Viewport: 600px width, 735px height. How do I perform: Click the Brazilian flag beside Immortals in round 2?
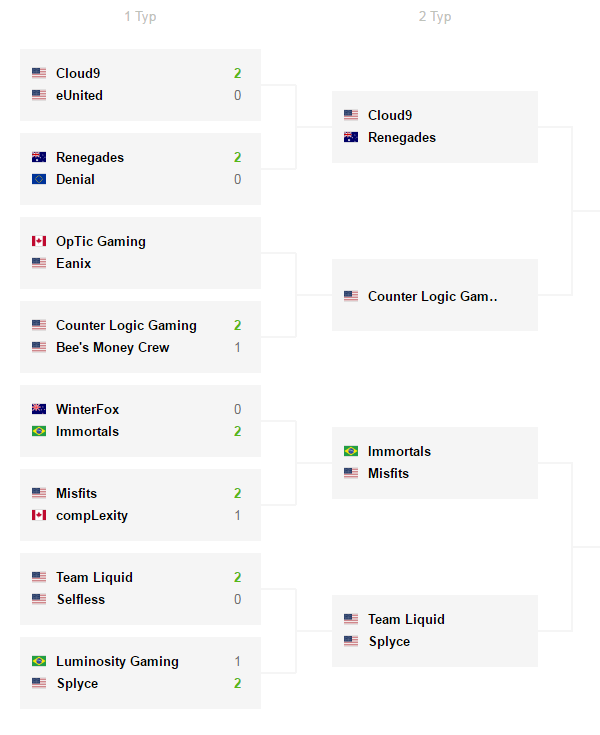[x=351, y=451]
